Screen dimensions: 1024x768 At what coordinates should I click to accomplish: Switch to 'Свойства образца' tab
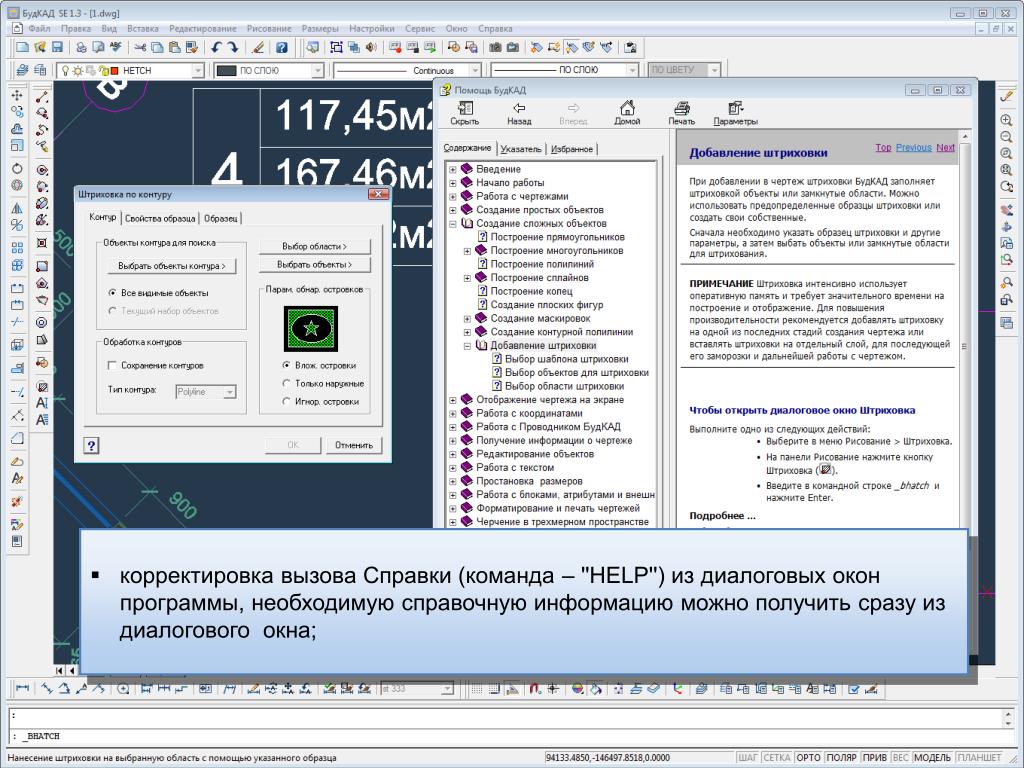coord(160,219)
